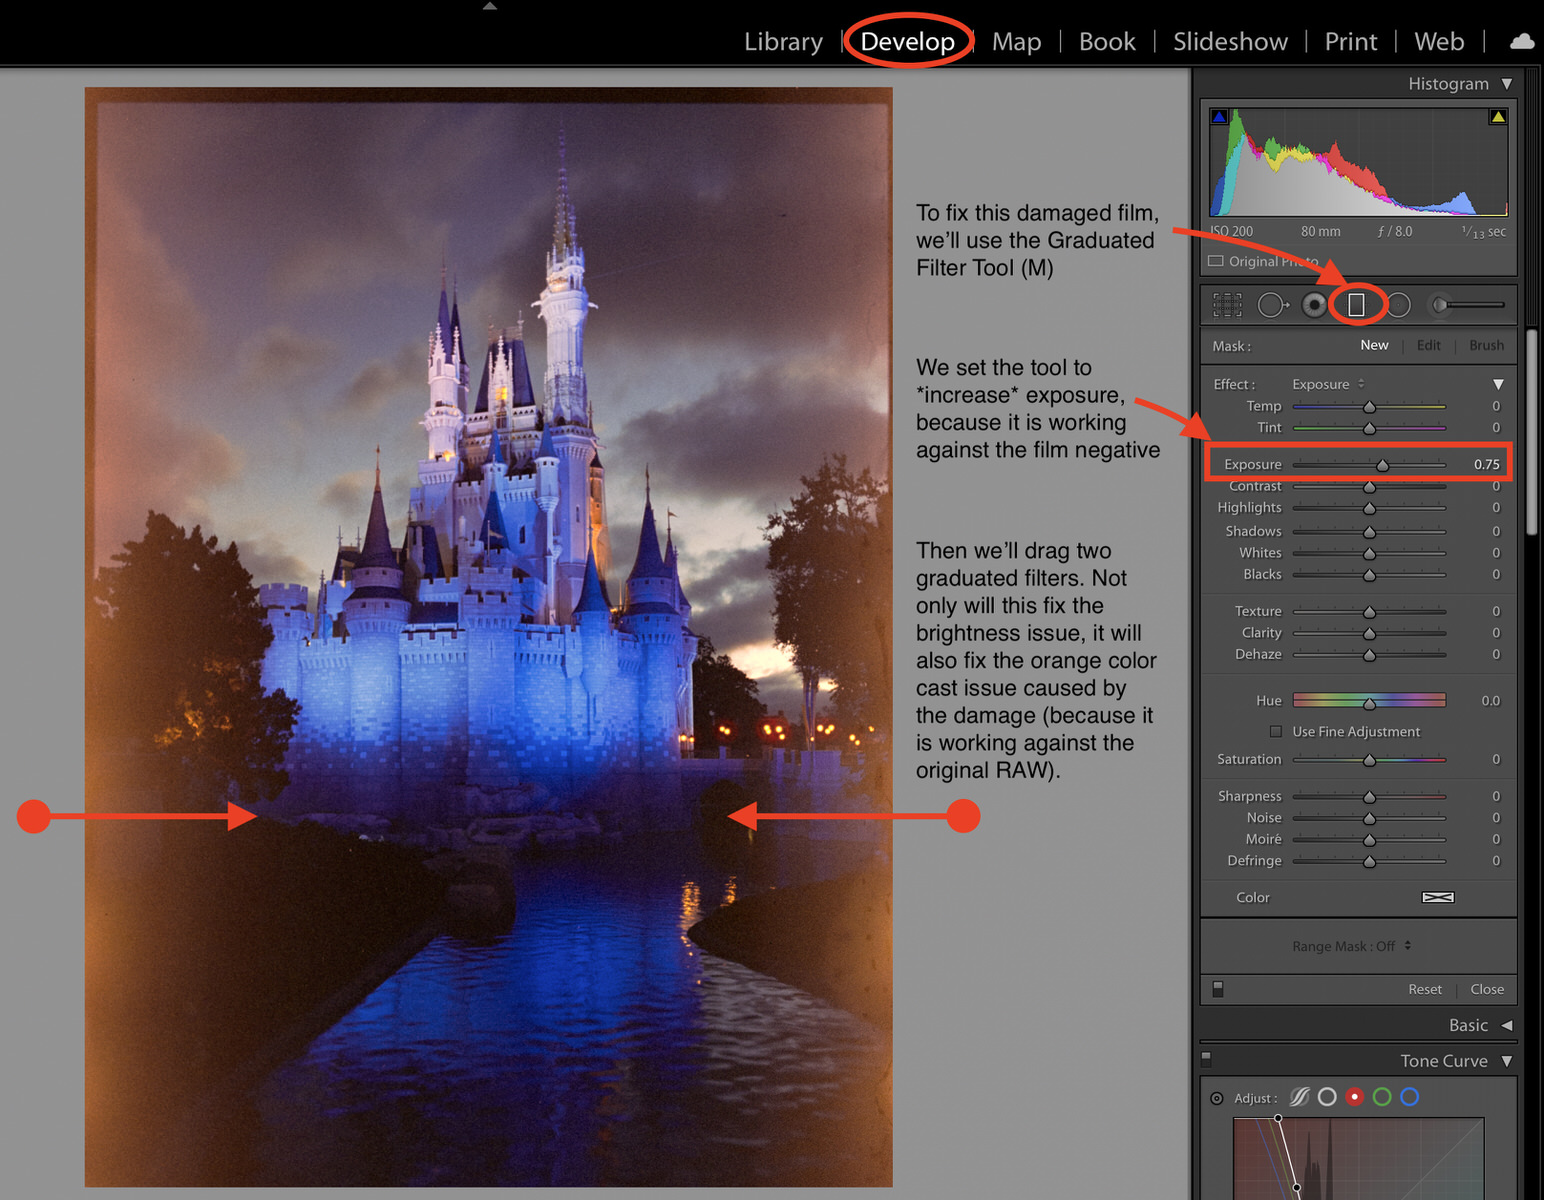Check Use Fine Adjustment

(x=1276, y=731)
